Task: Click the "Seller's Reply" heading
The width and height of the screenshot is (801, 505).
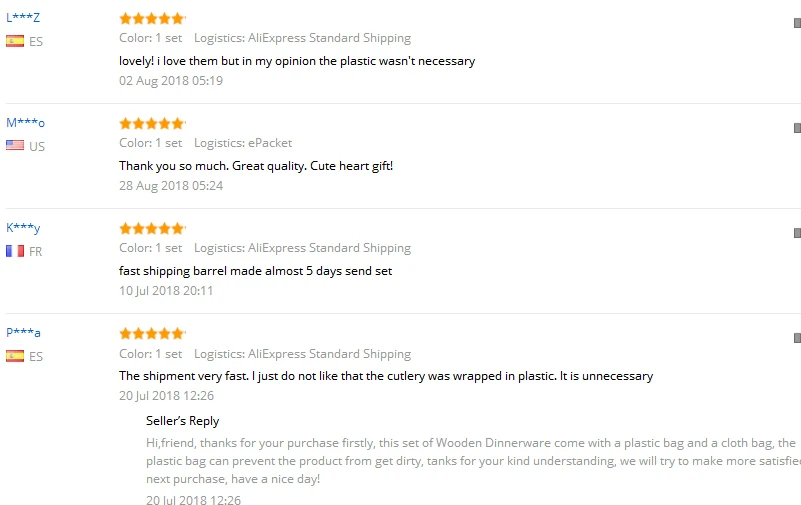Action: (x=182, y=421)
